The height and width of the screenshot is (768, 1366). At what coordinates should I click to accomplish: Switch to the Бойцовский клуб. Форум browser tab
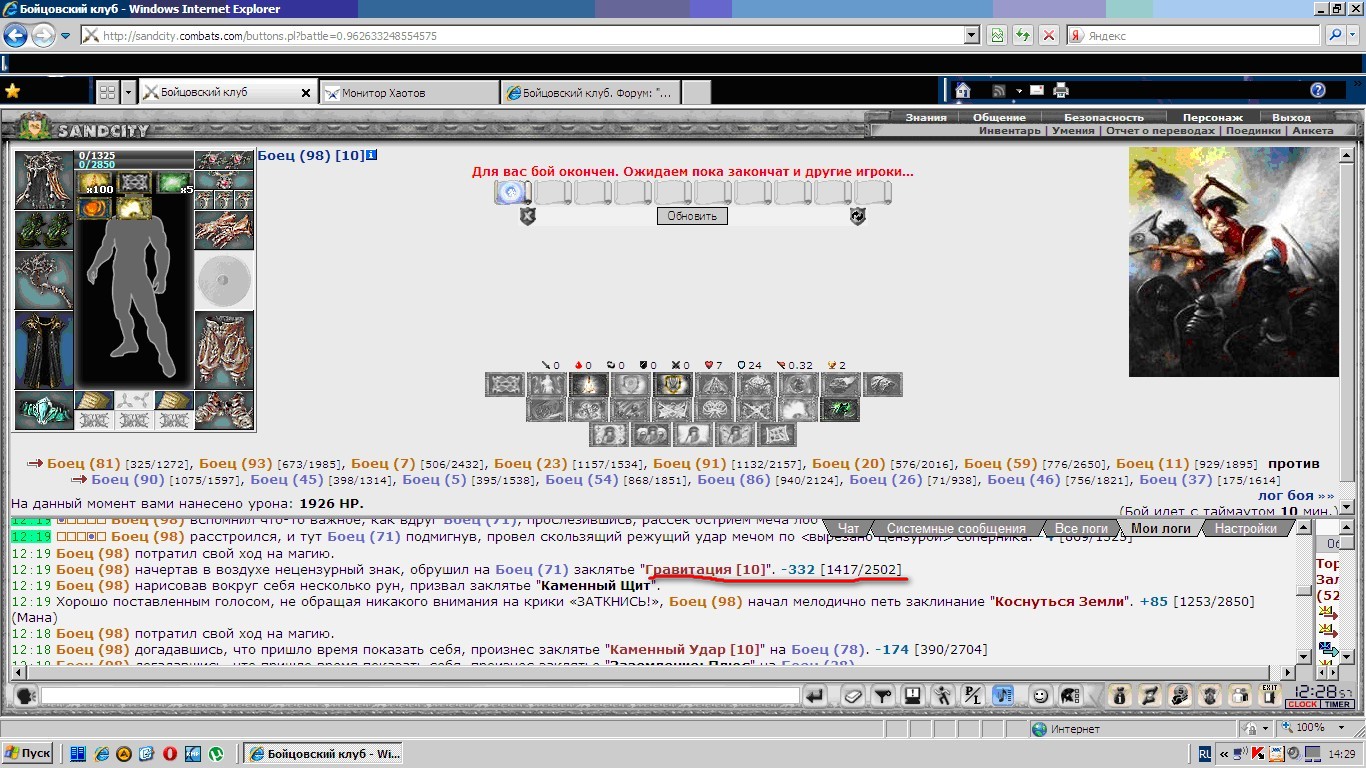pos(590,92)
